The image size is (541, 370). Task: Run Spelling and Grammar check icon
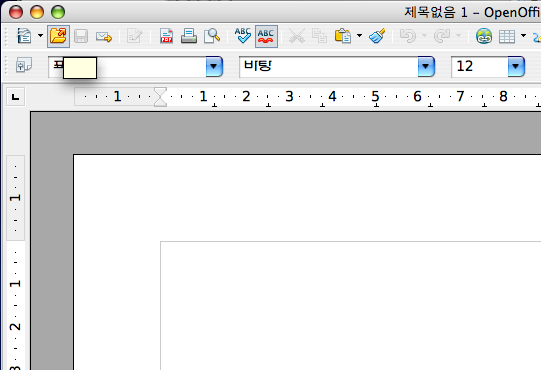pos(243,36)
